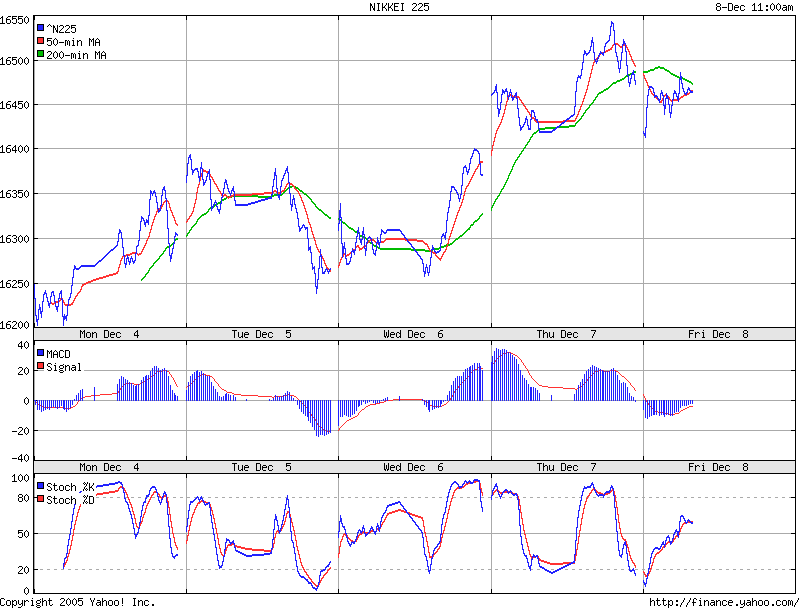Click the red Stoch %D legend swatch
Viewport: 800px width, 608px height.
click(x=40, y=499)
